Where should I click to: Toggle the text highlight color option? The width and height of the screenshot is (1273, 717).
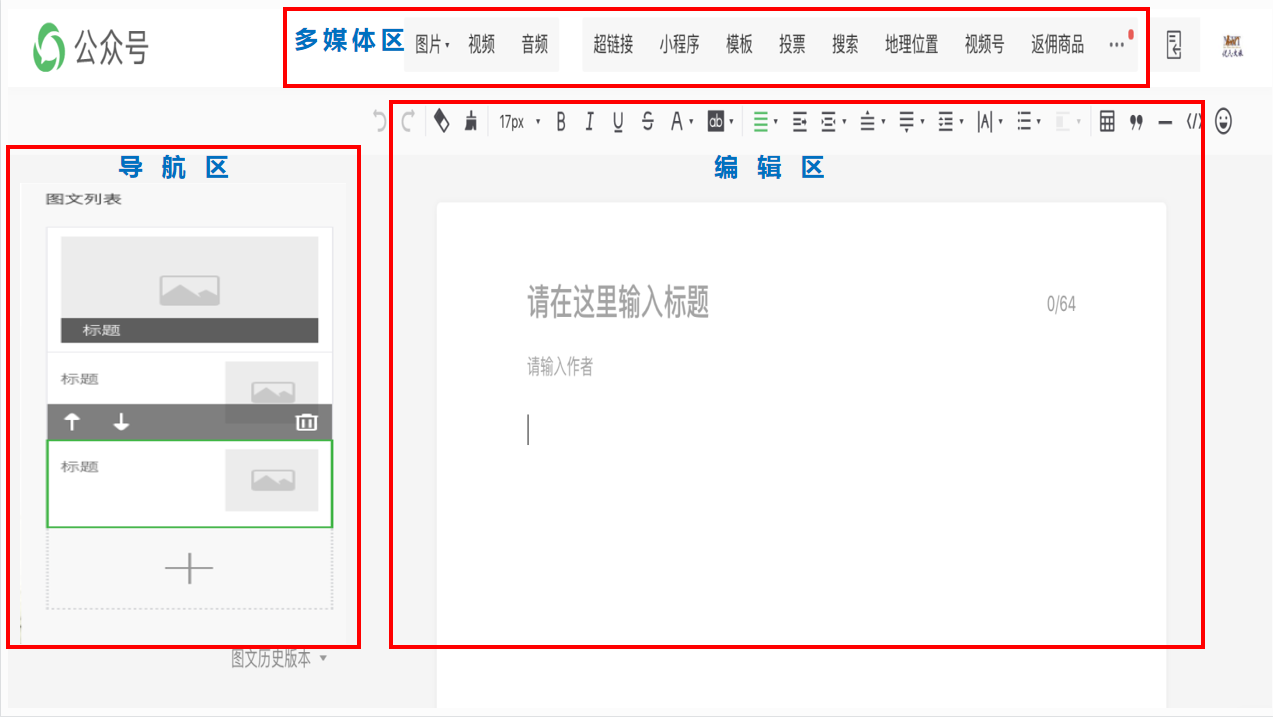click(x=716, y=120)
